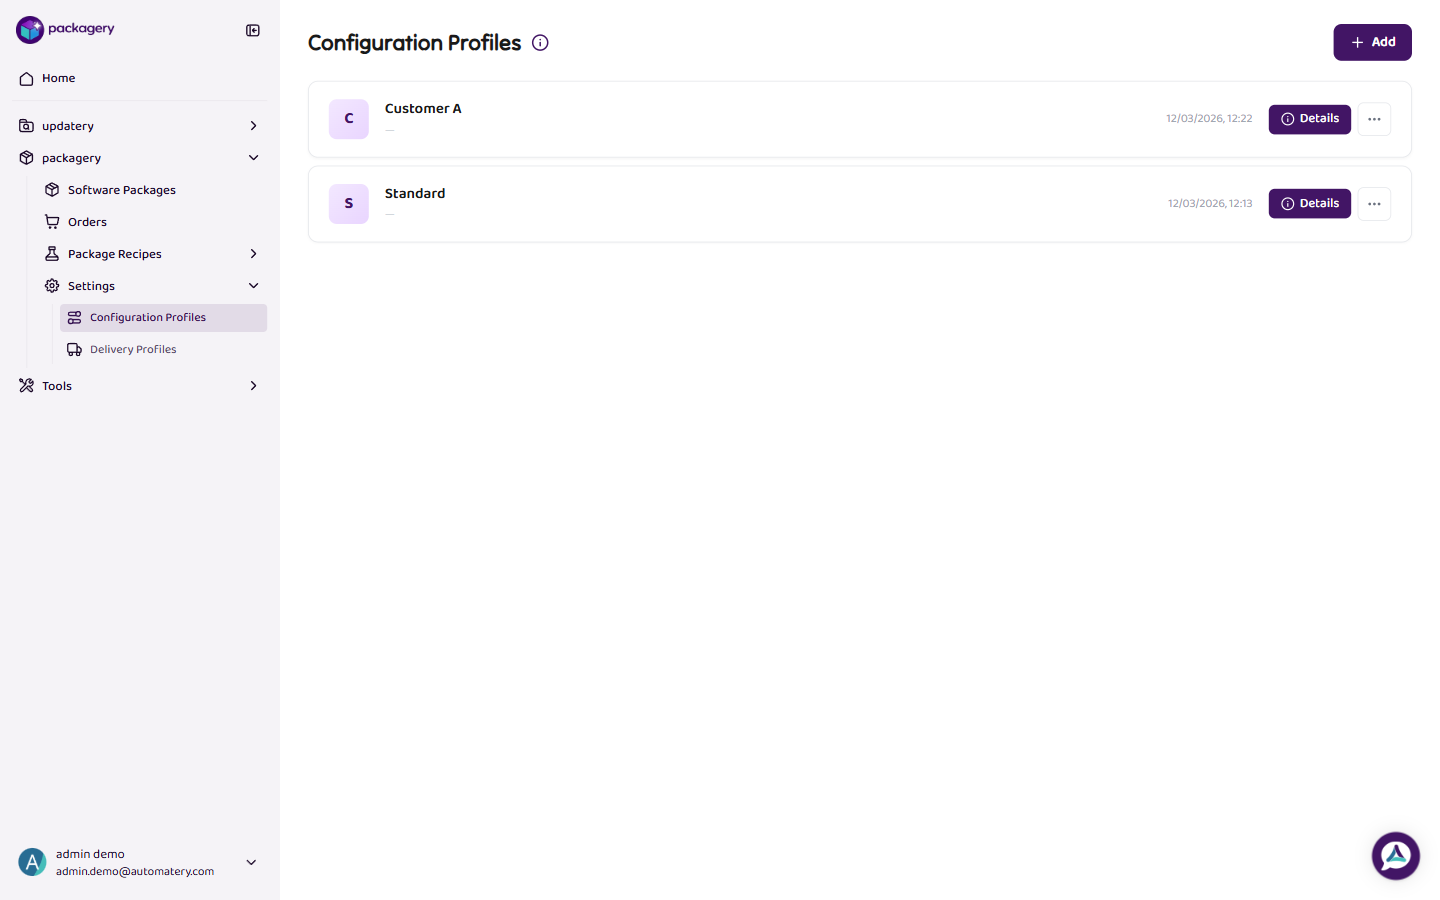Click the Customer A profile avatar
1440x900 pixels.
pyautogui.click(x=348, y=119)
